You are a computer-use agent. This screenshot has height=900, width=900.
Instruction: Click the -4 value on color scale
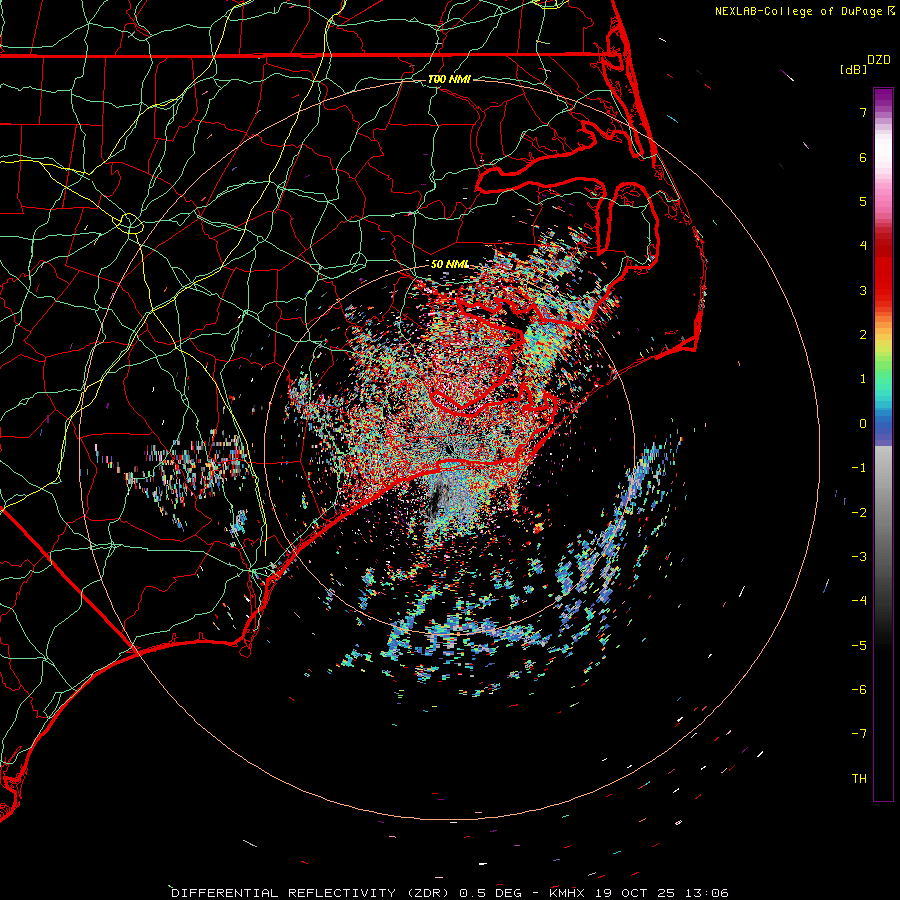pos(859,601)
